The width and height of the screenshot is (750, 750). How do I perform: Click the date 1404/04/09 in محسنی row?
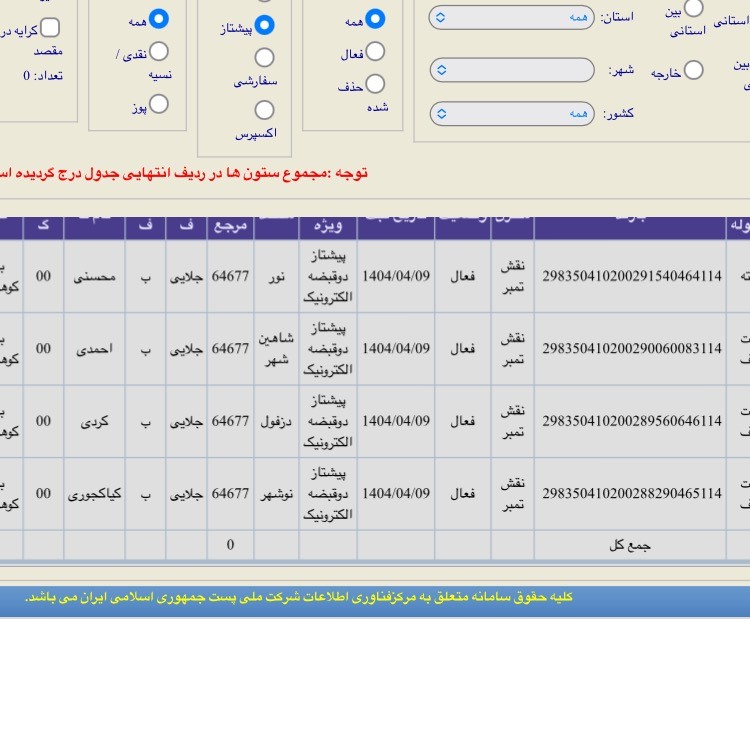(396, 276)
